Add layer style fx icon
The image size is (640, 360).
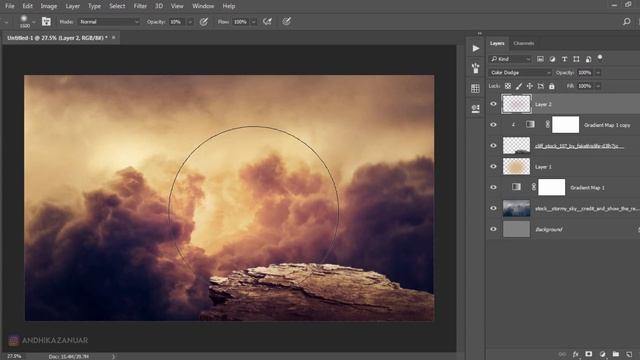click(576, 354)
